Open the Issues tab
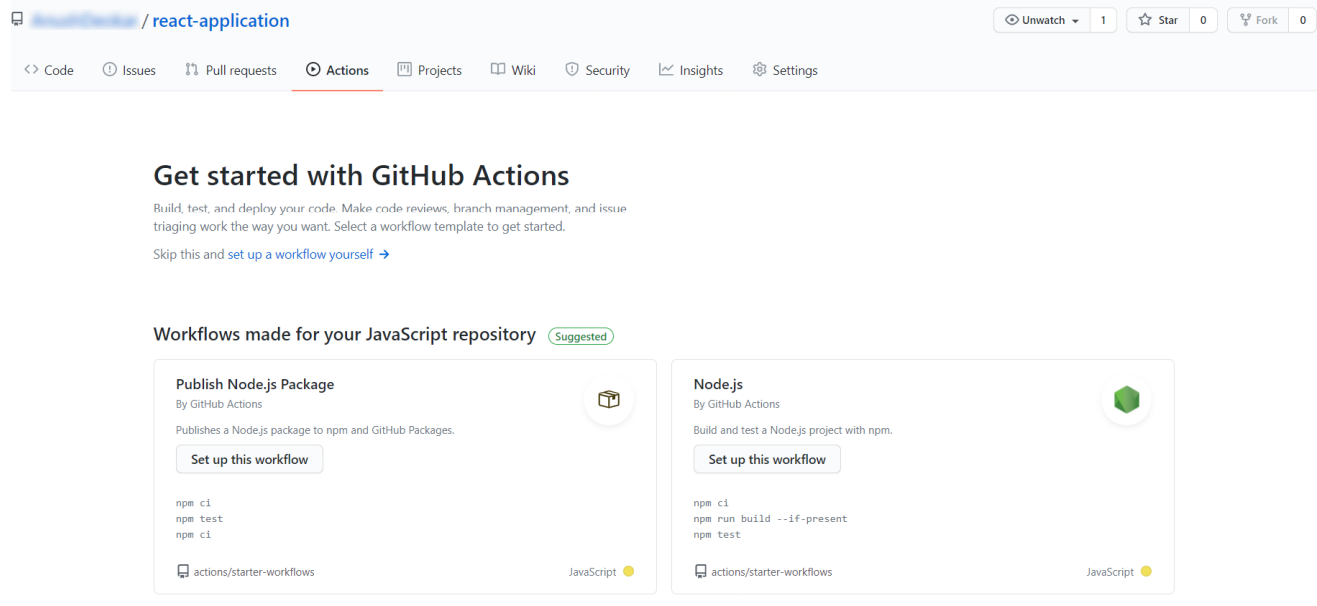The width and height of the screenshot is (1317, 606). coord(129,70)
